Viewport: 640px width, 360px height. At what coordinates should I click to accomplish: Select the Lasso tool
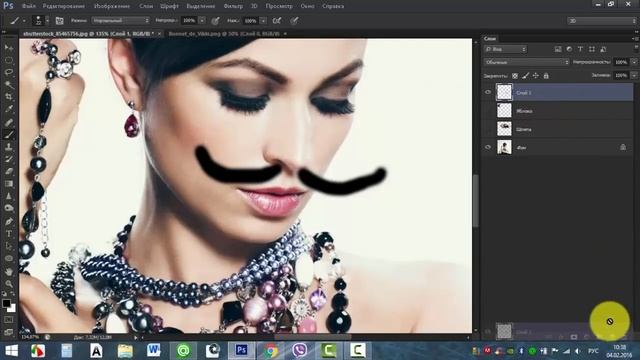[9, 73]
